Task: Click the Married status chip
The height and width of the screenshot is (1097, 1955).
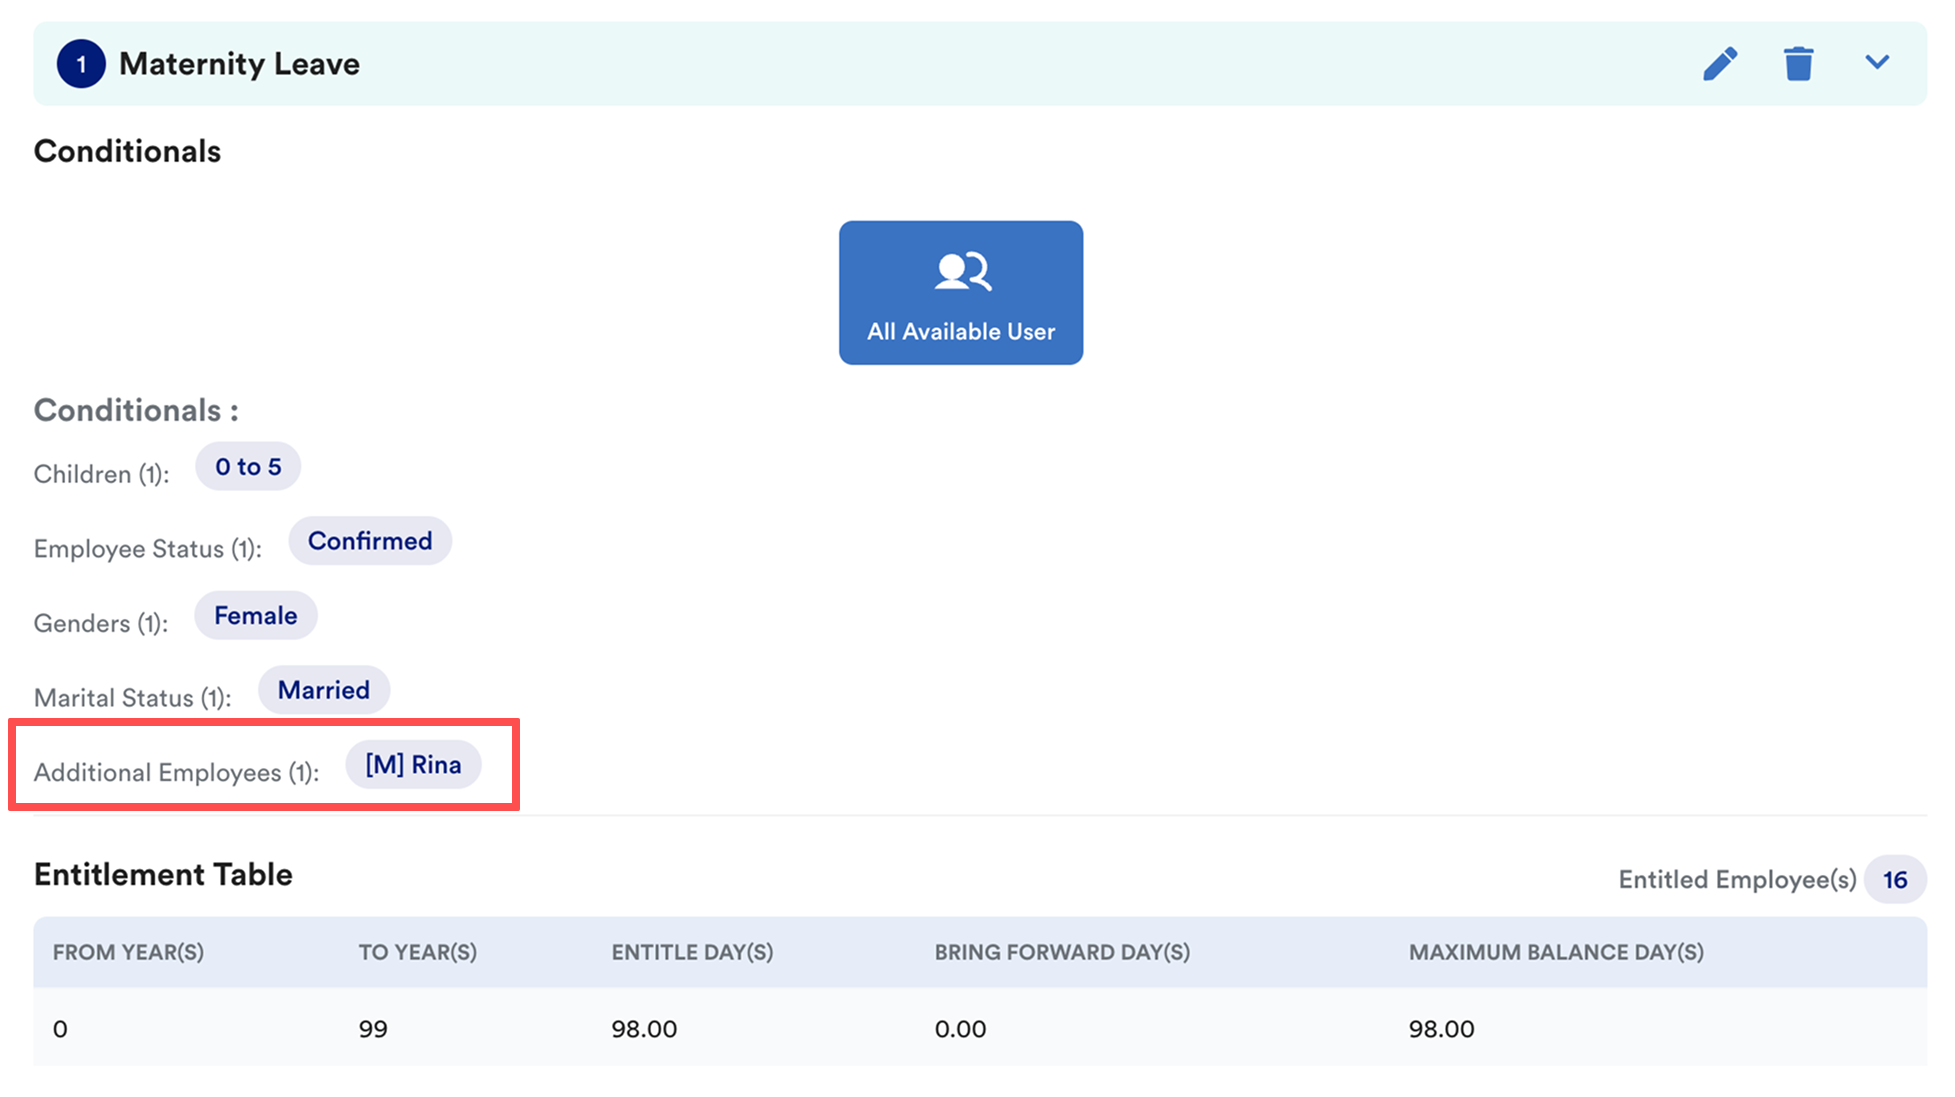Action: 323,690
